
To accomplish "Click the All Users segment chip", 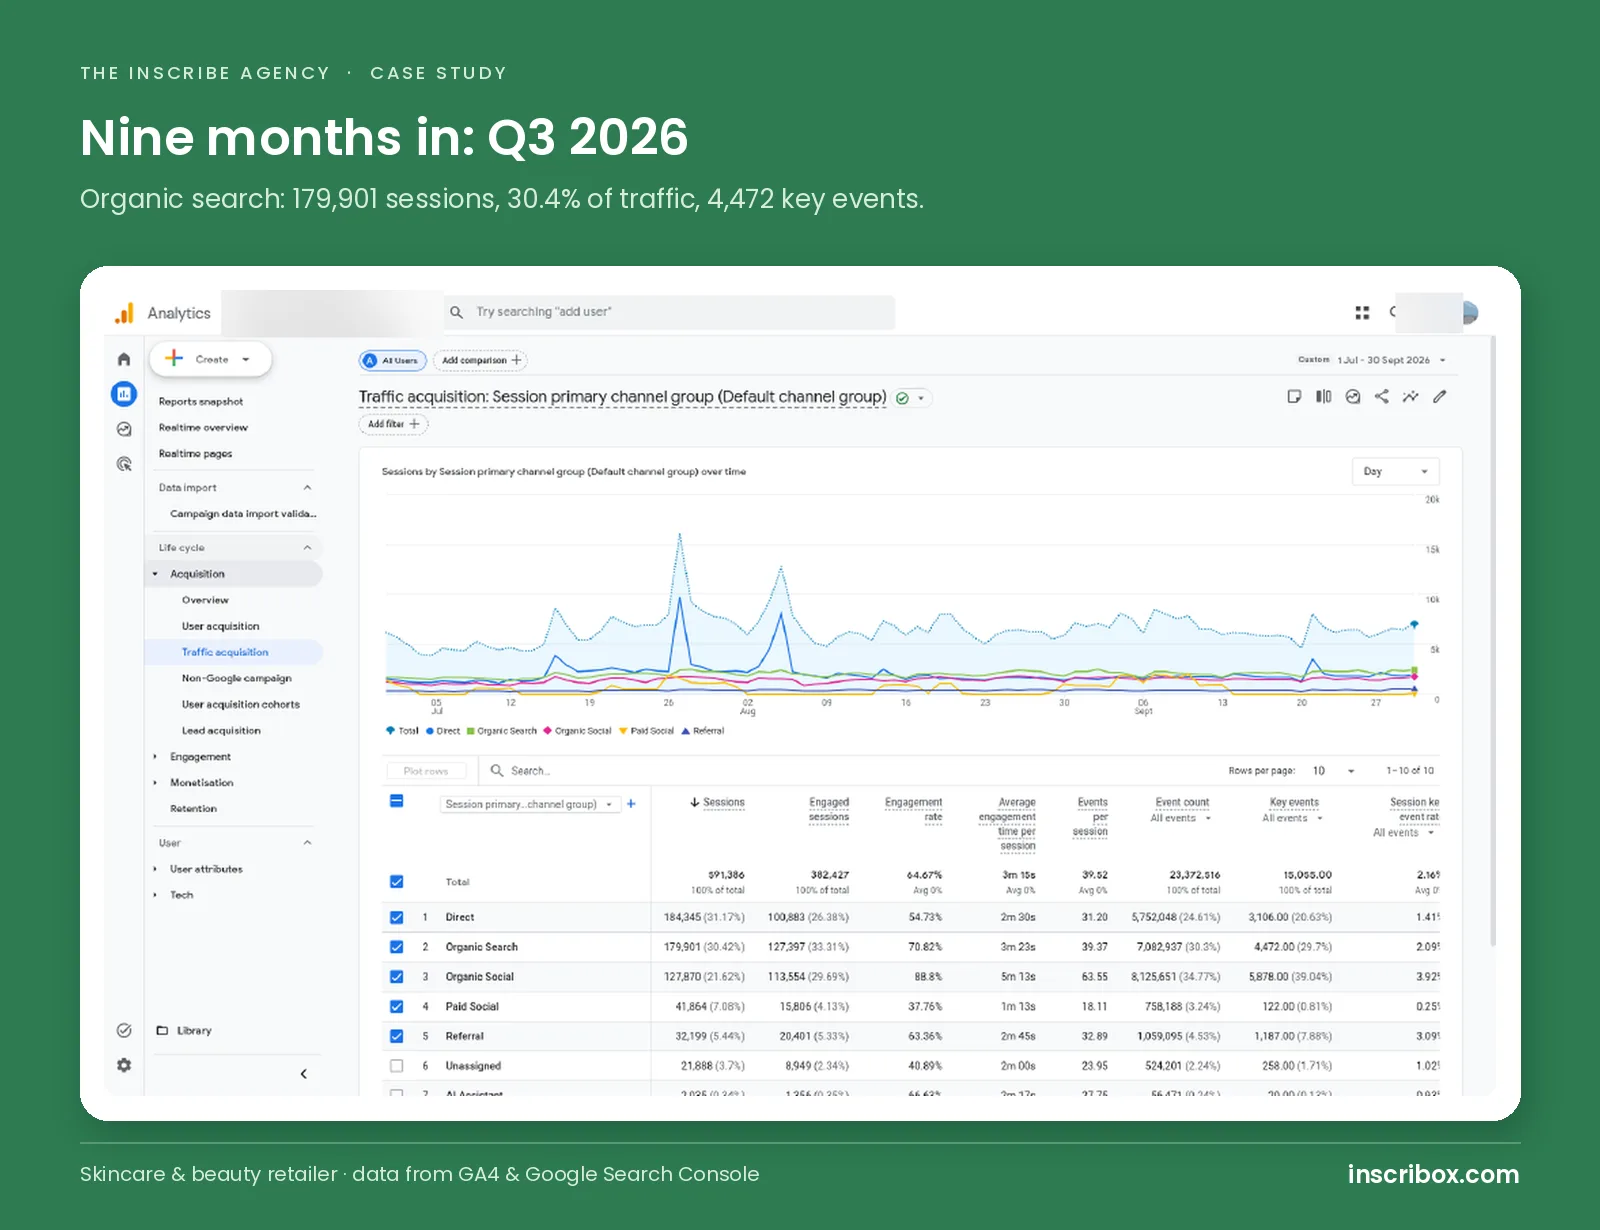I will click(393, 361).
